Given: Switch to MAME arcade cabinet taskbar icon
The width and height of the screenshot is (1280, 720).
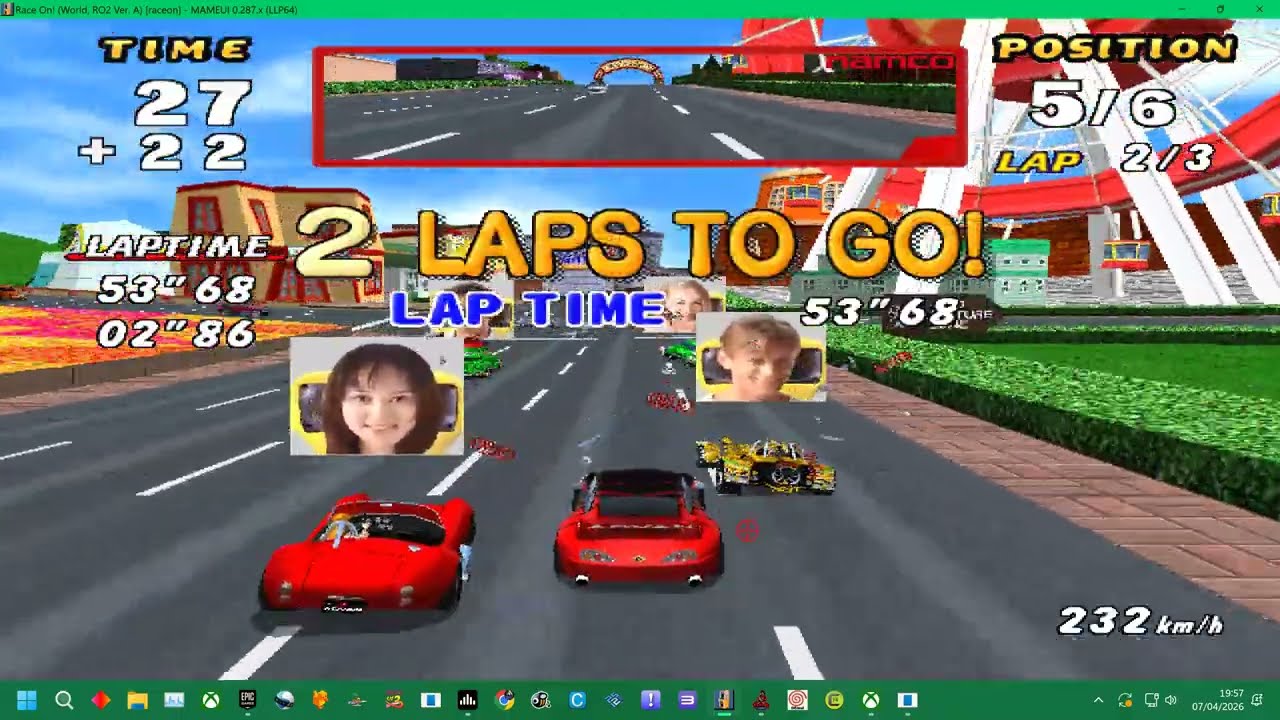Looking at the screenshot, I should coord(724,700).
